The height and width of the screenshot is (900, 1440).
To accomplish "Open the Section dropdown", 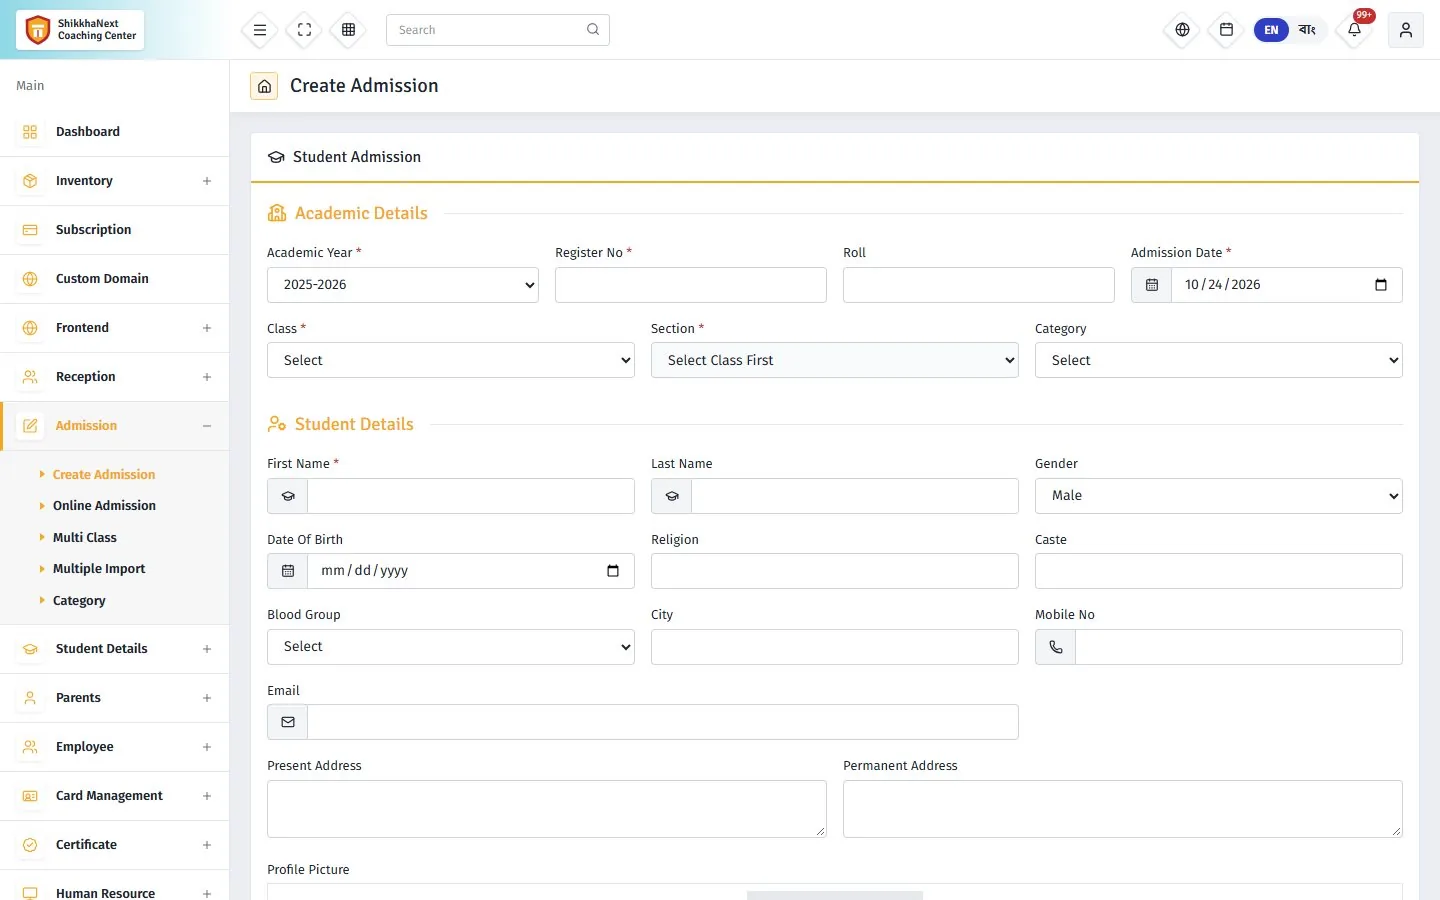I will tap(835, 360).
